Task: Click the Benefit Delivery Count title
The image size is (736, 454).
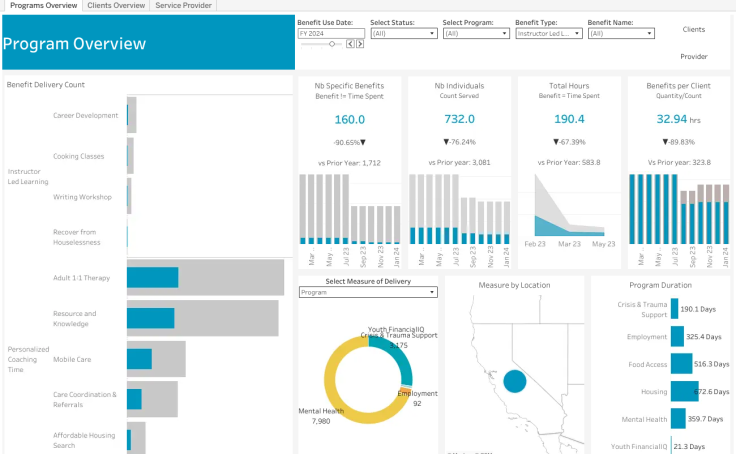Action: 46,85
